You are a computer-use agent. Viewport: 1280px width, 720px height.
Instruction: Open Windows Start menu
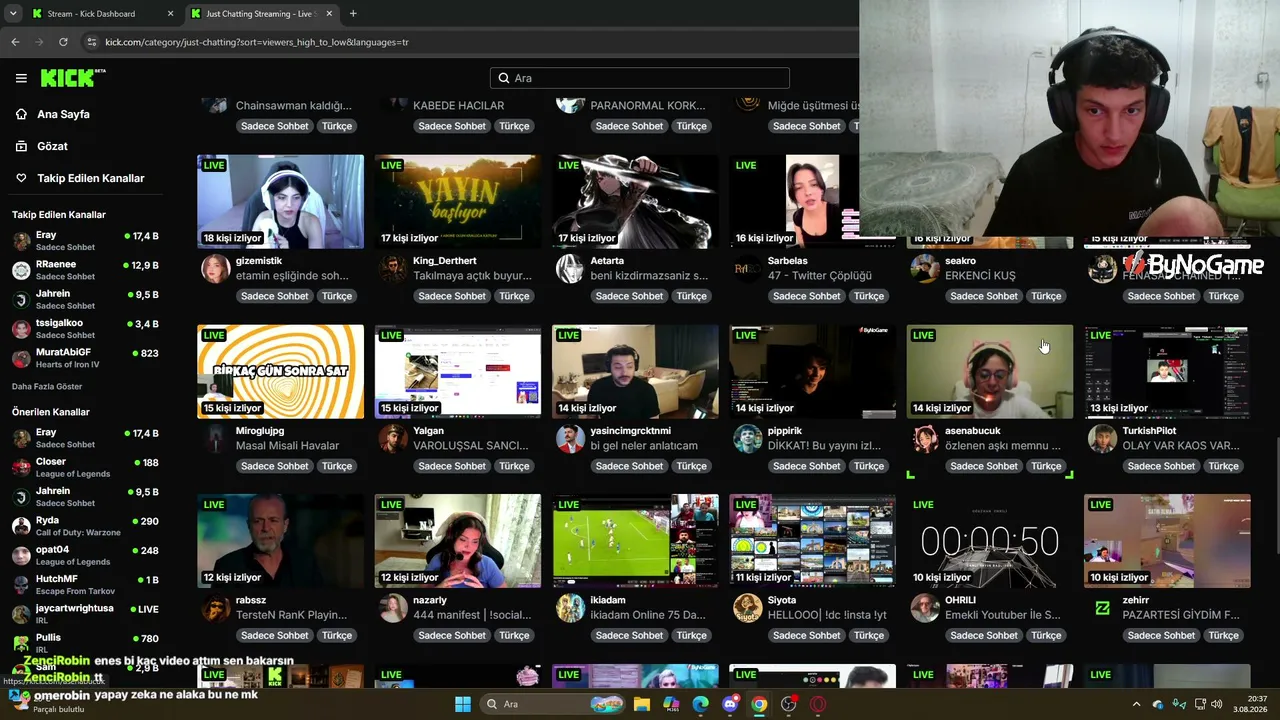pos(463,704)
